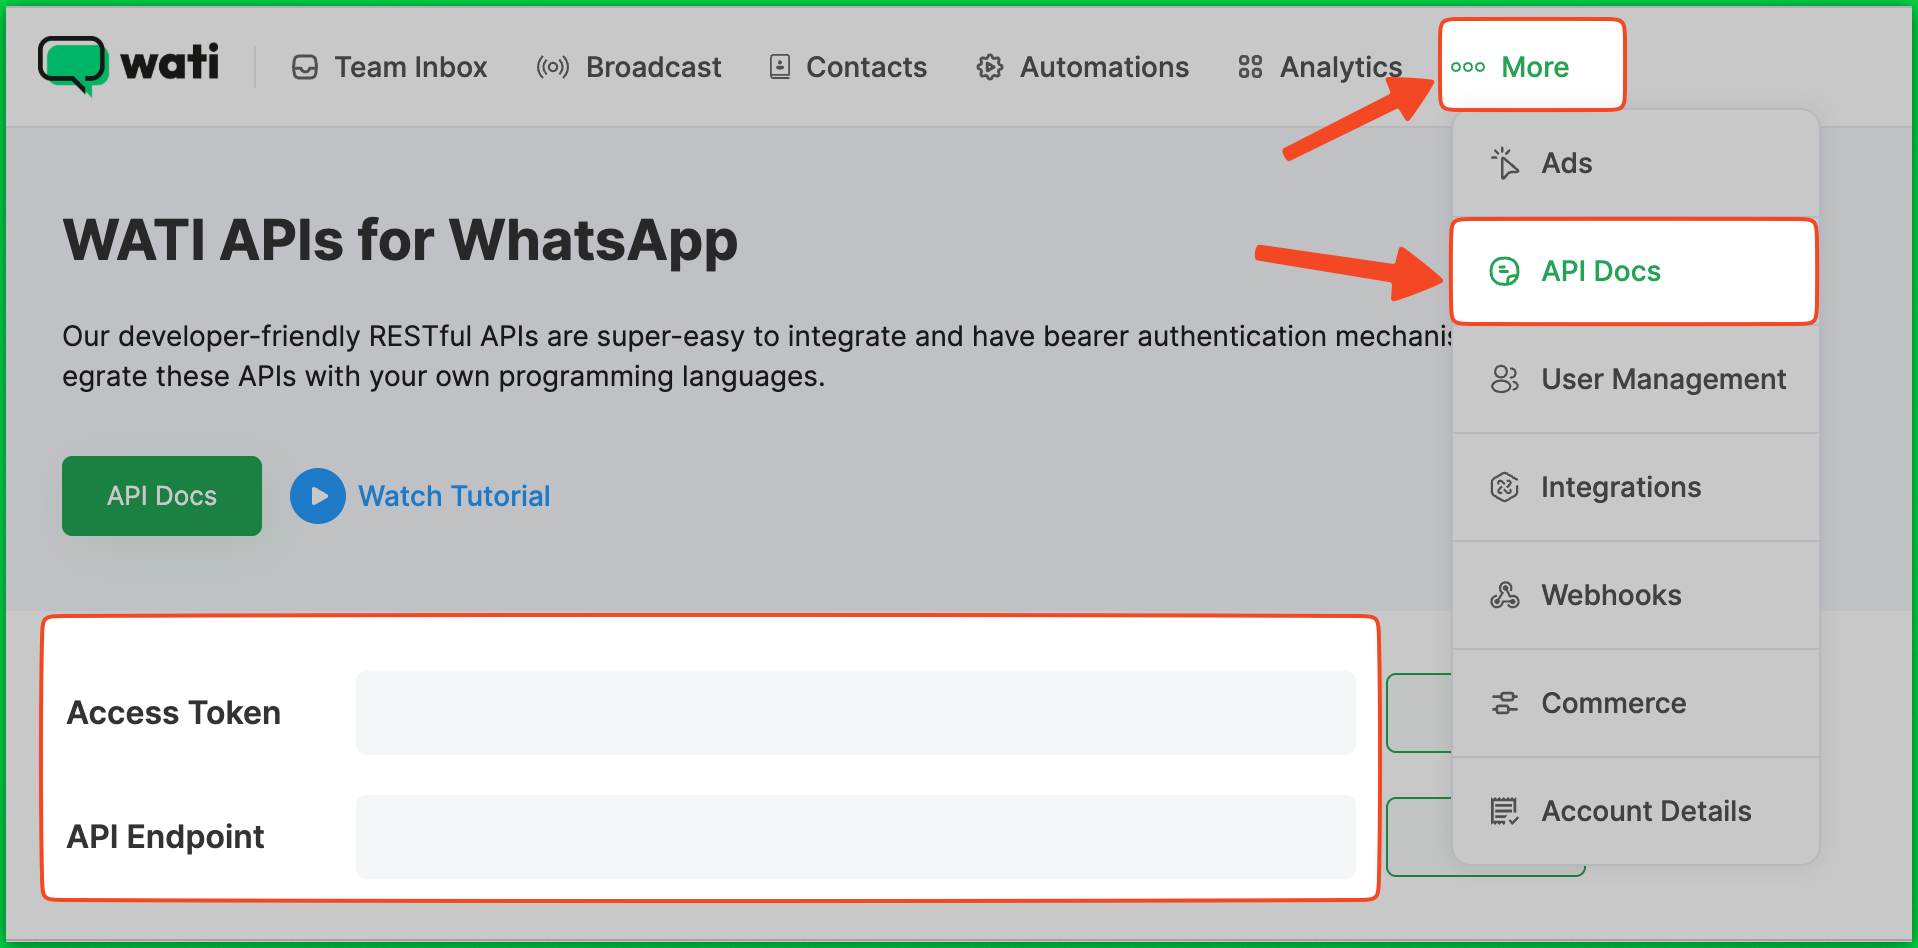Image resolution: width=1918 pixels, height=948 pixels.
Task: Click the Broadcast signal icon
Action: click(552, 67)
